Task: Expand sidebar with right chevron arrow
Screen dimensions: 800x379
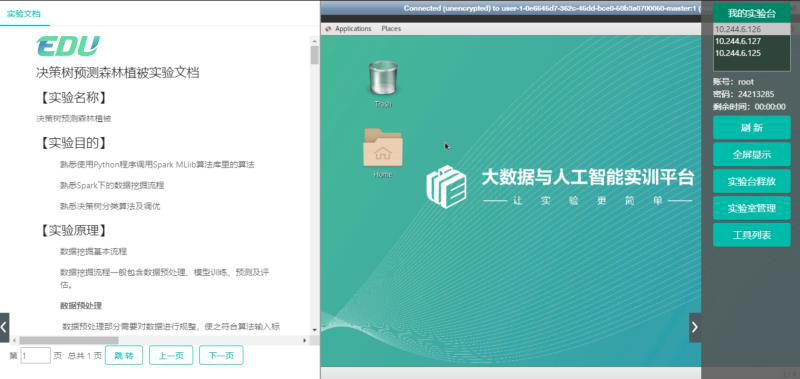Action: point(695,327)
